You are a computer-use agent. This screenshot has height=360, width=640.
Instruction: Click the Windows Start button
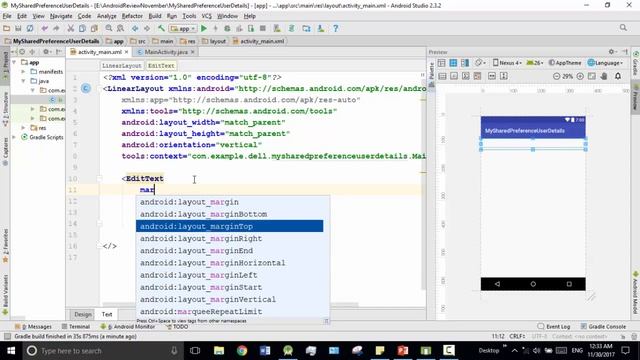pyautogui.click(x=11, y=351)
